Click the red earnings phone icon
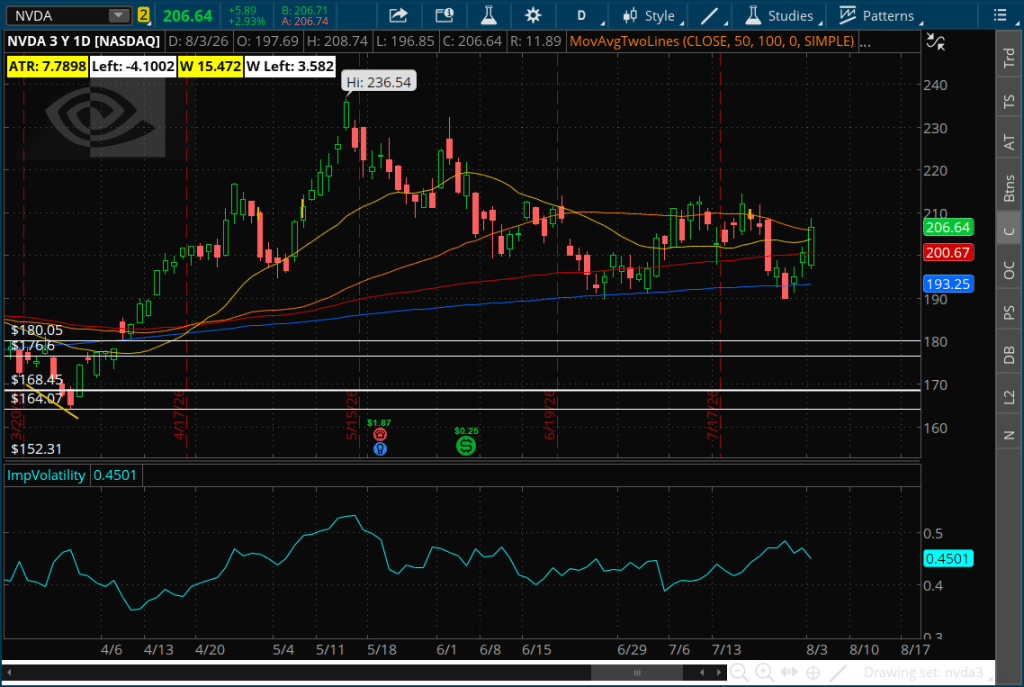 380,435
